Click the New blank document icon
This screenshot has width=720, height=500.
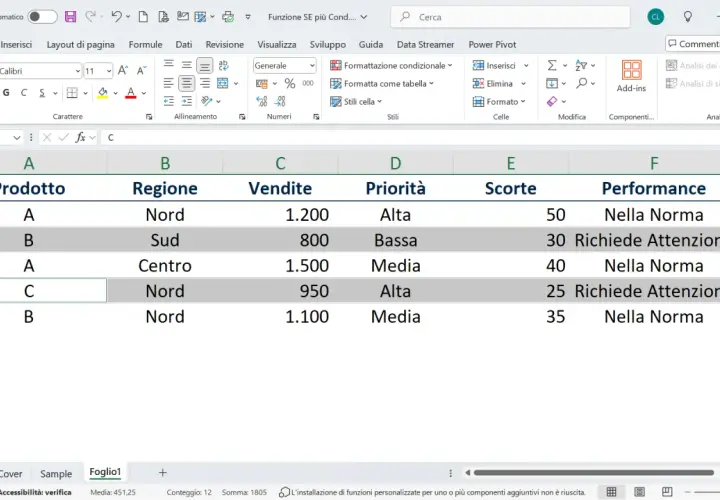tap(143, 17)
